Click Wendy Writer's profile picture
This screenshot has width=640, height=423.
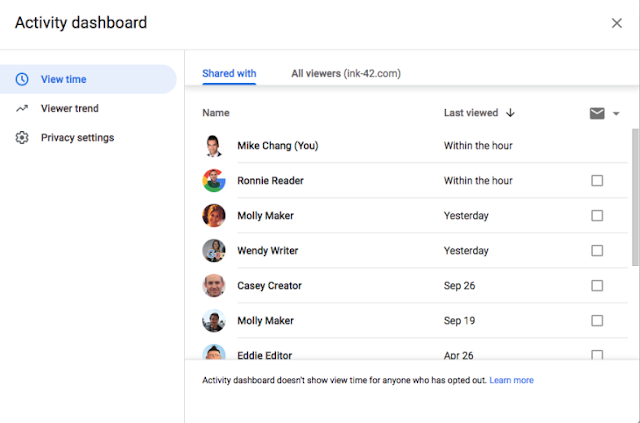point(214,251)
